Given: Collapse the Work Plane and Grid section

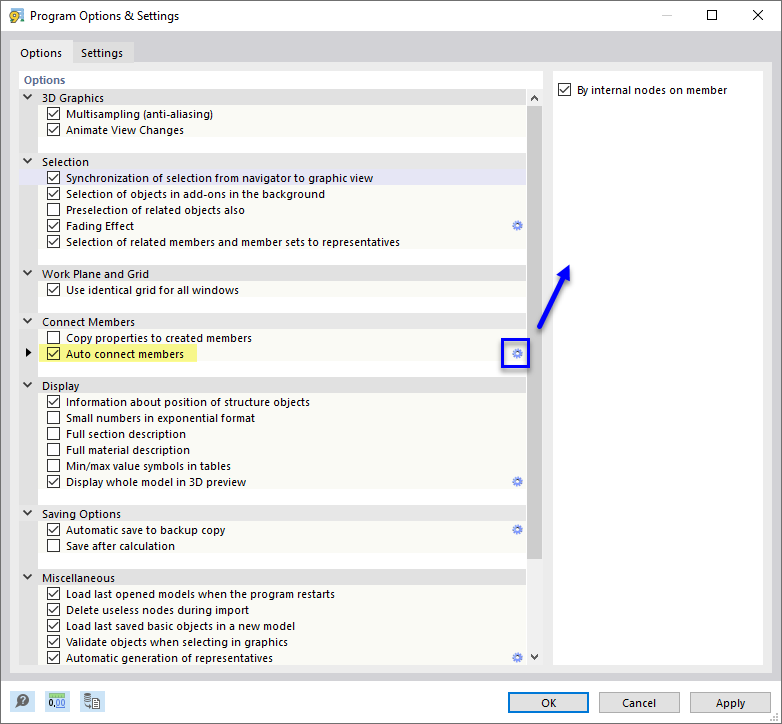Looking at the screenshot, I should (28, 273).
